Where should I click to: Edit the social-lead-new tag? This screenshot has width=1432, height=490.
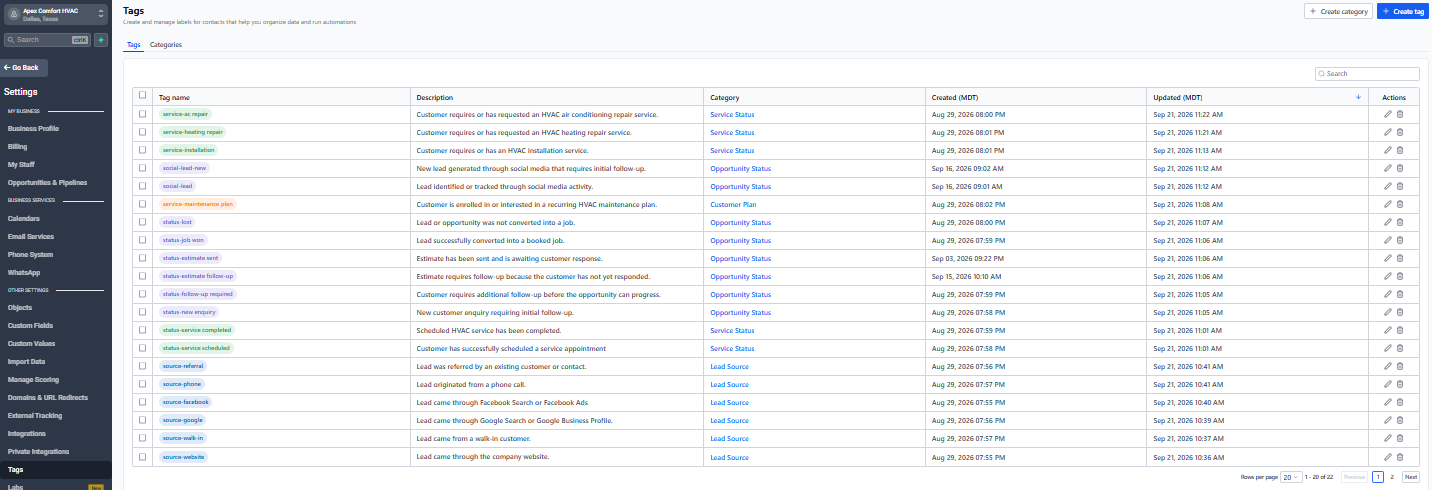coord(1388,168)
